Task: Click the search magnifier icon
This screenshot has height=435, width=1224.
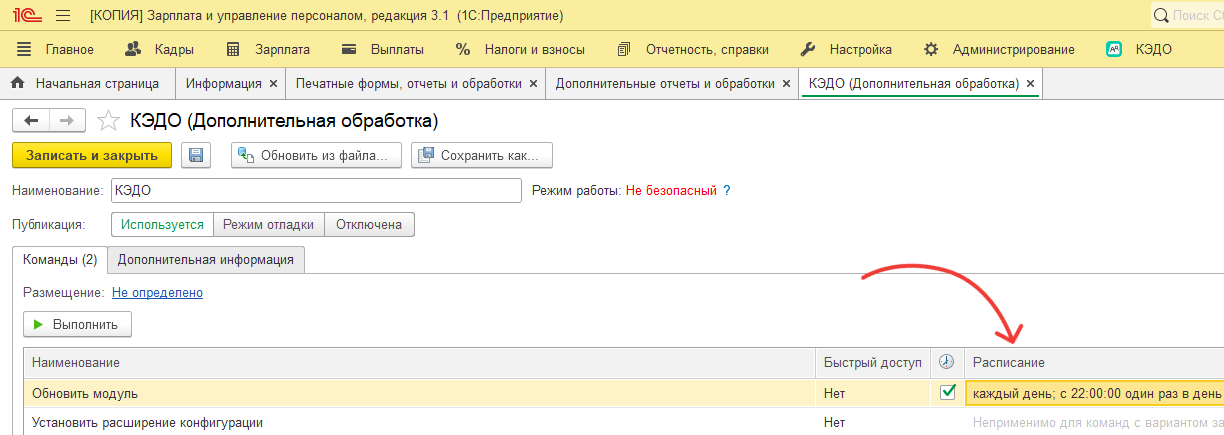Action: [x=1161, y=16]
